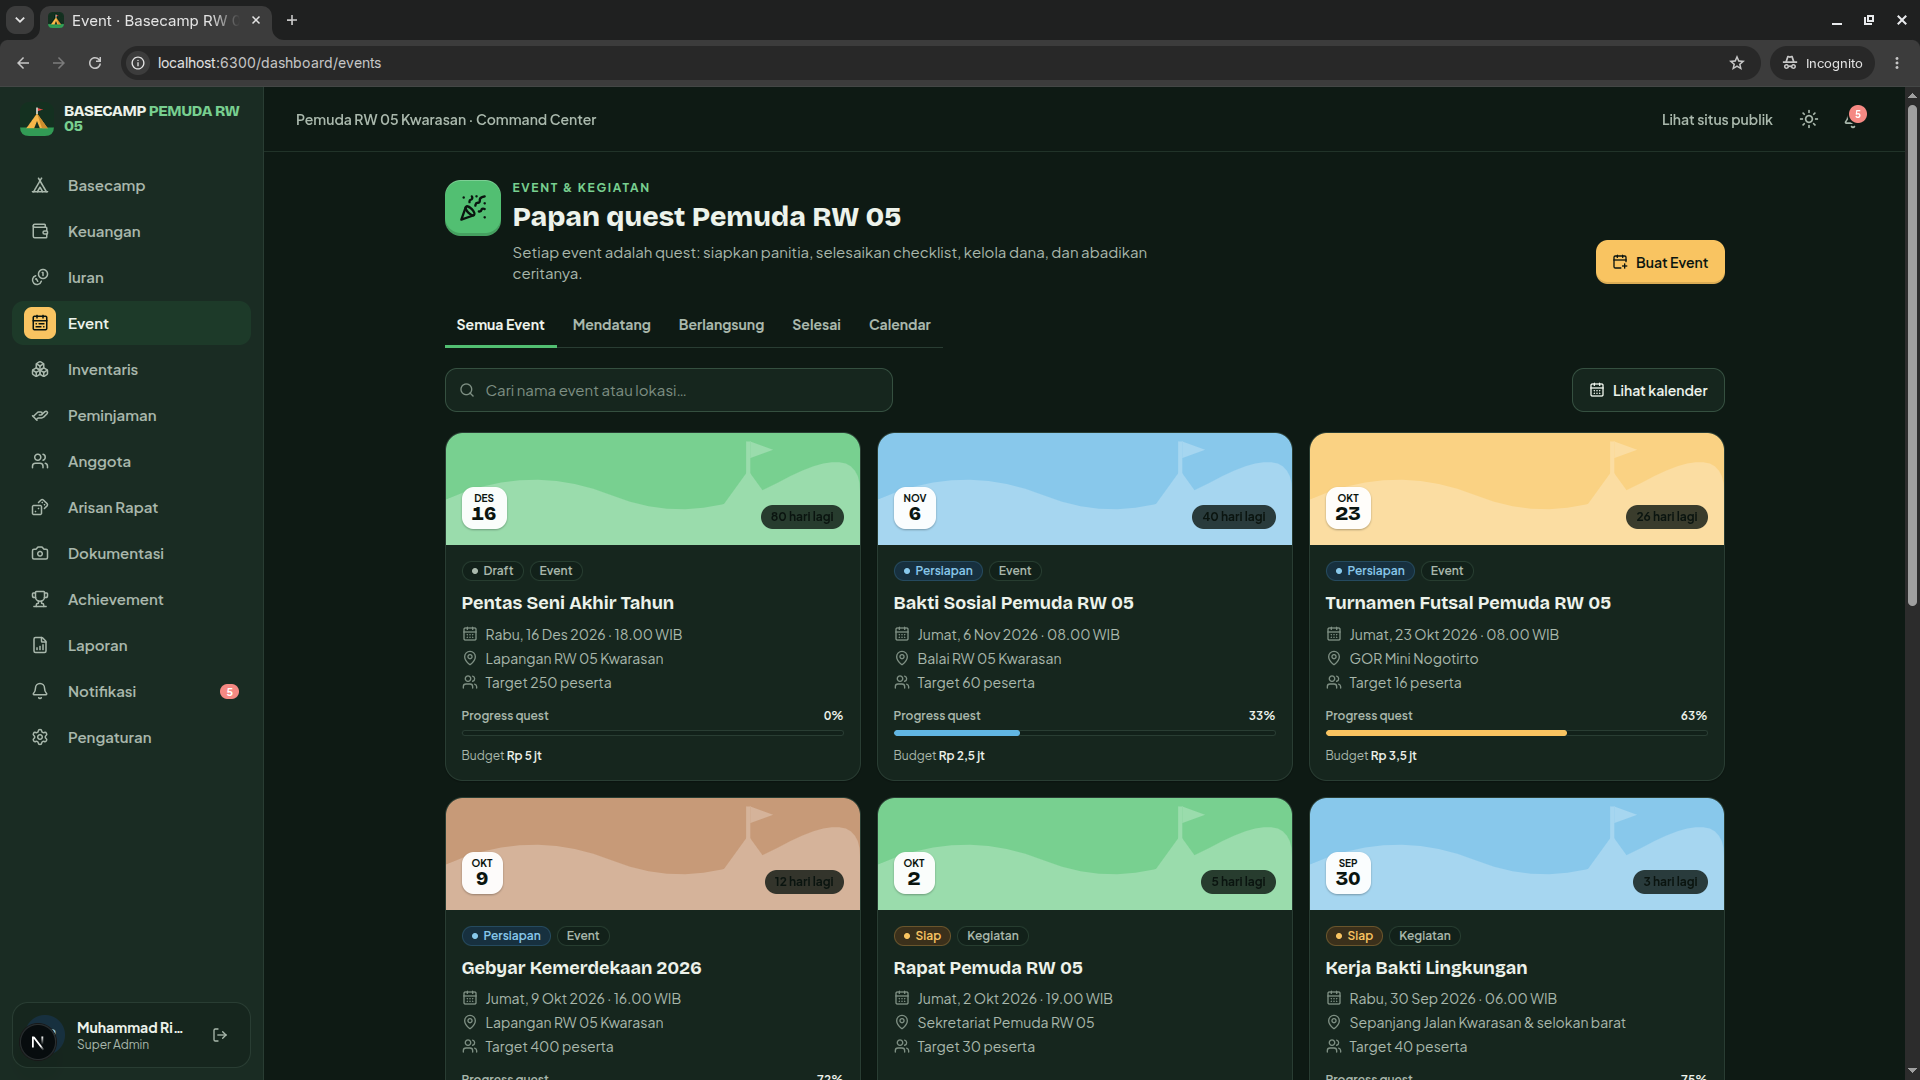Open the Inventaris section
This screenshot has width=1920, height=1080.
coord(131,370)
